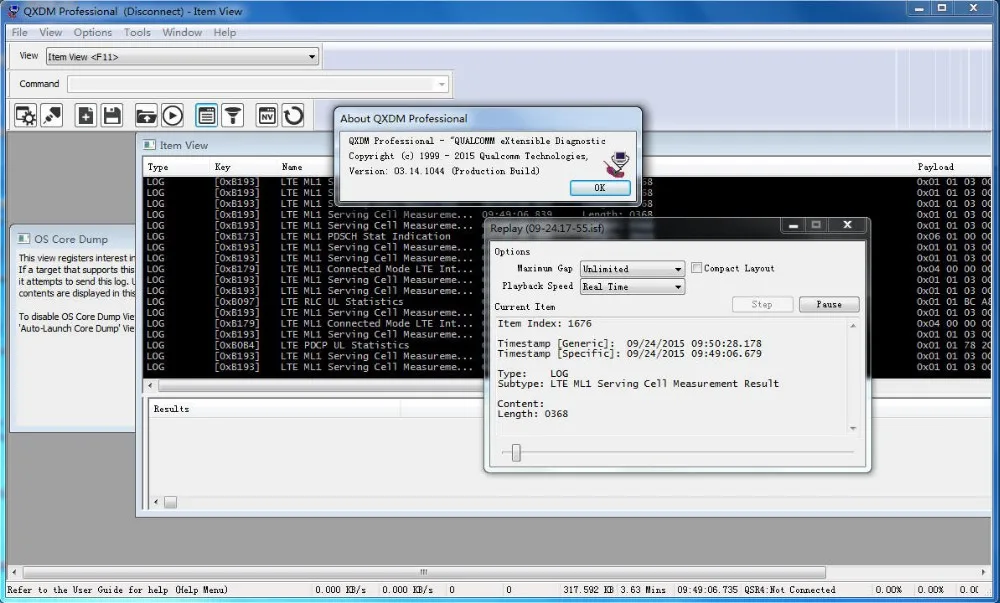Click status bar time 09:49:06.735
The width and height of the screenshot is (1000, 603).
coord(708,590)
